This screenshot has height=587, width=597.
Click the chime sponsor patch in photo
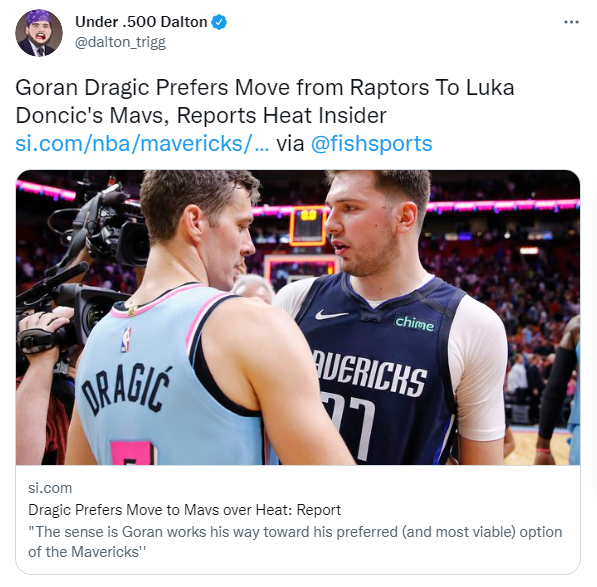(414, 323)
